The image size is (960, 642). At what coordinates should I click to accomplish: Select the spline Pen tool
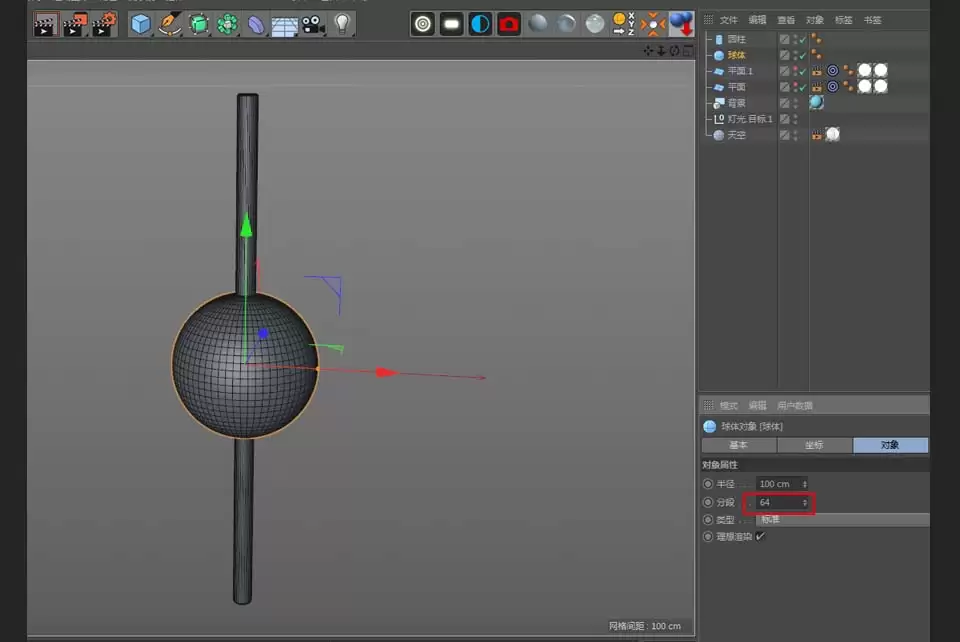click(x=169, y=22)
